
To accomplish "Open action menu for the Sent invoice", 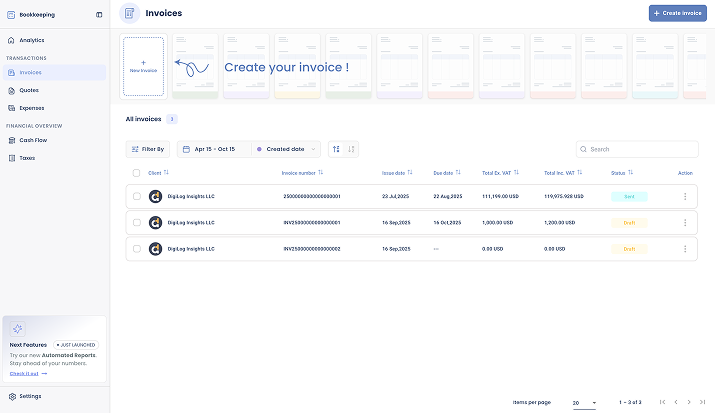I will pos(685,196).
